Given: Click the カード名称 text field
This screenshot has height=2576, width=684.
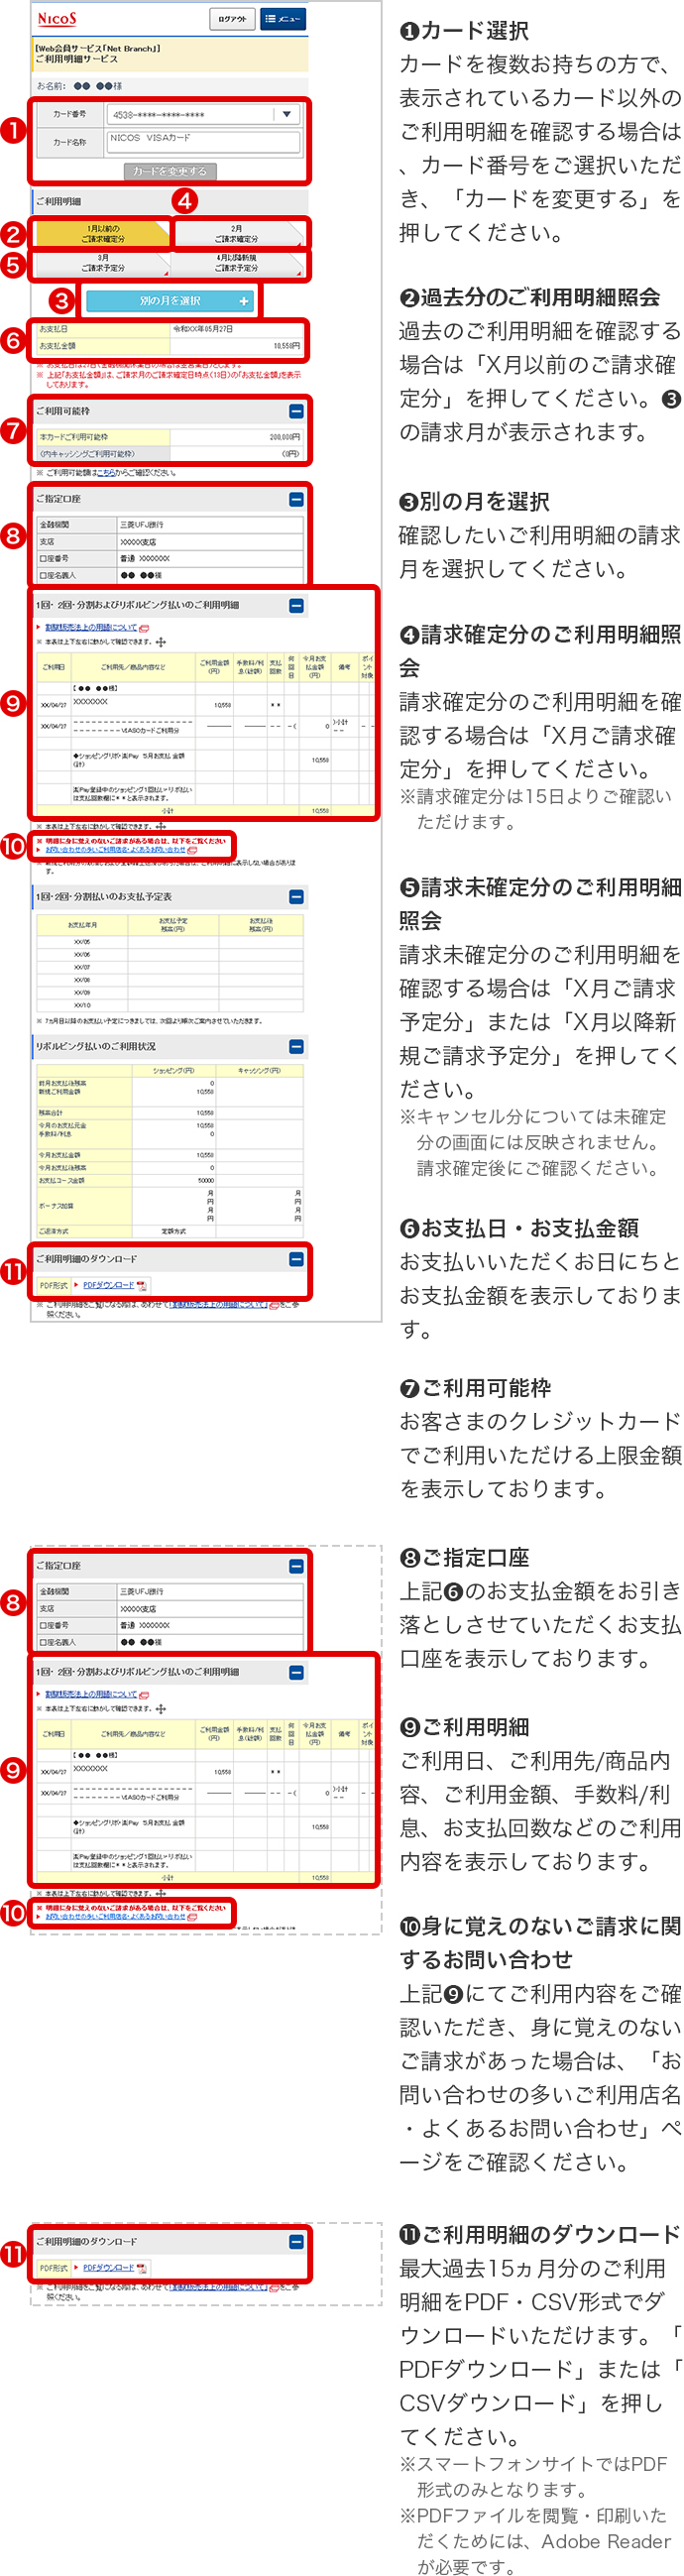Looking at the screenshot, I should point(204,141).
